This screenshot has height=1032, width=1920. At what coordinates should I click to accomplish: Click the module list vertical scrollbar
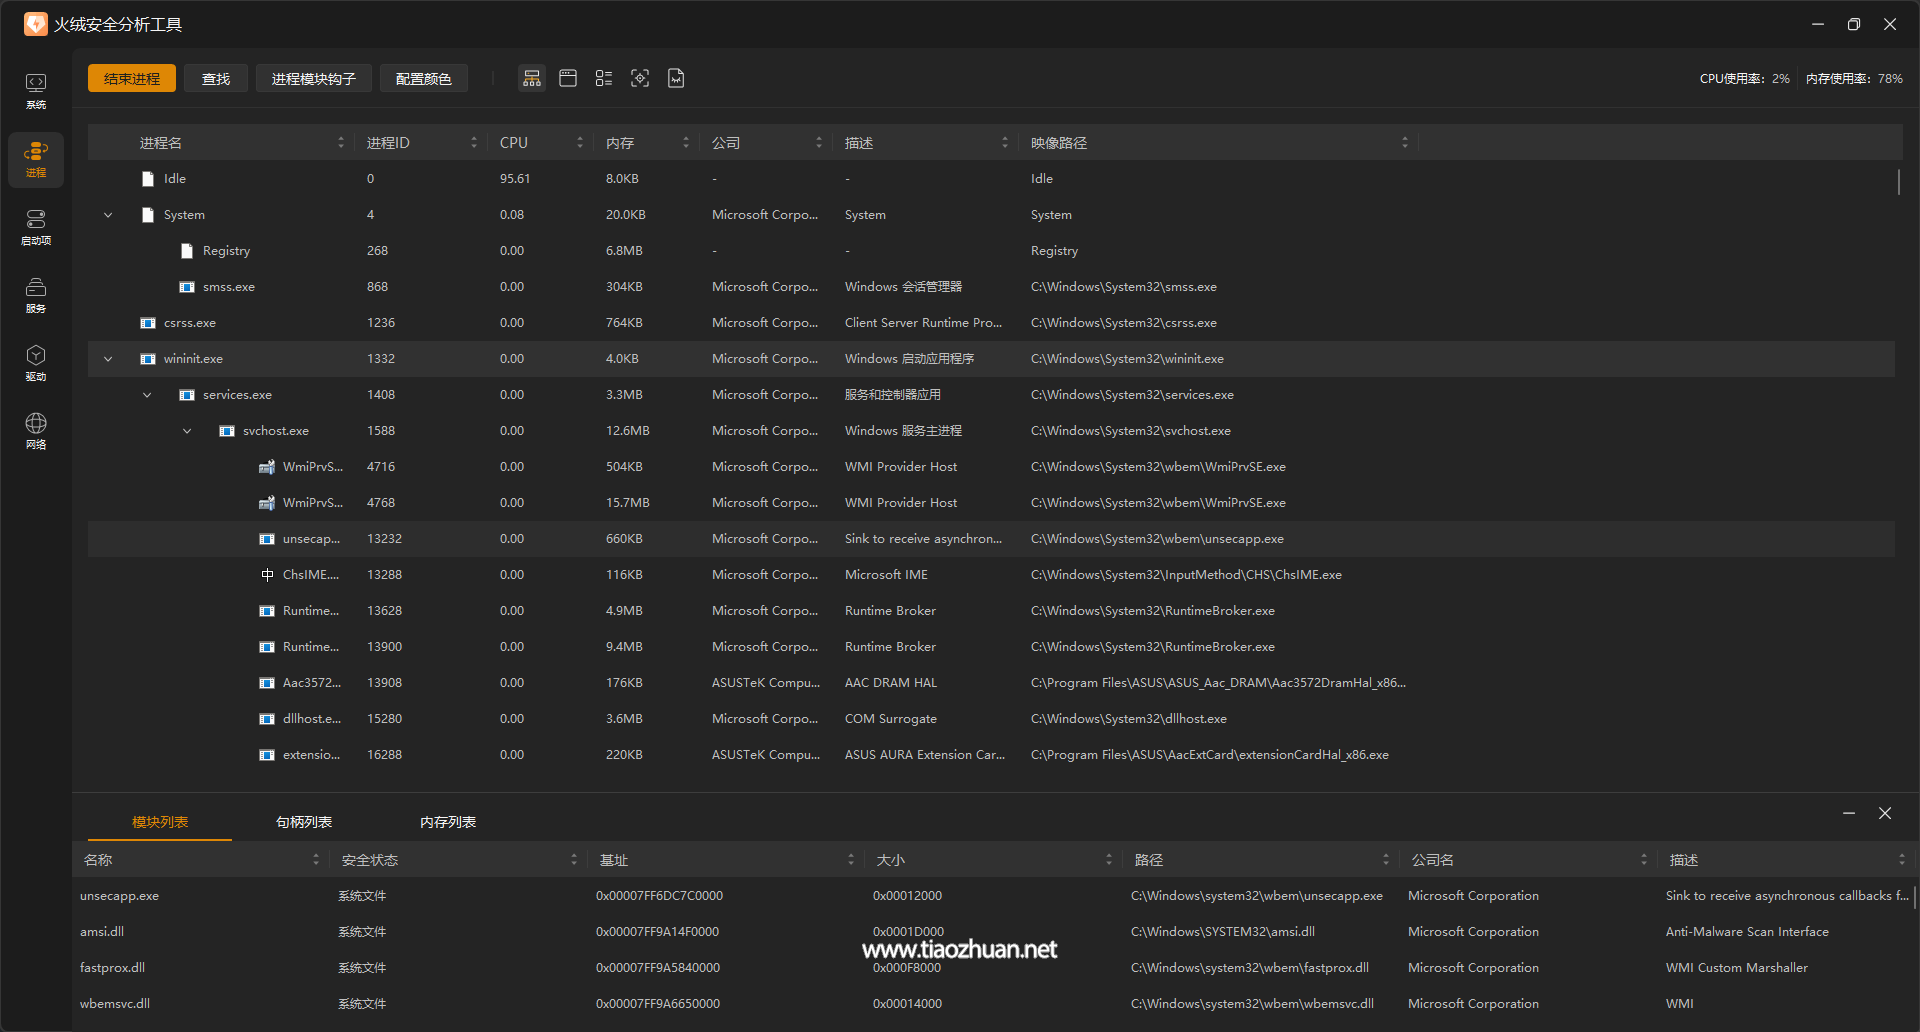1913,896
